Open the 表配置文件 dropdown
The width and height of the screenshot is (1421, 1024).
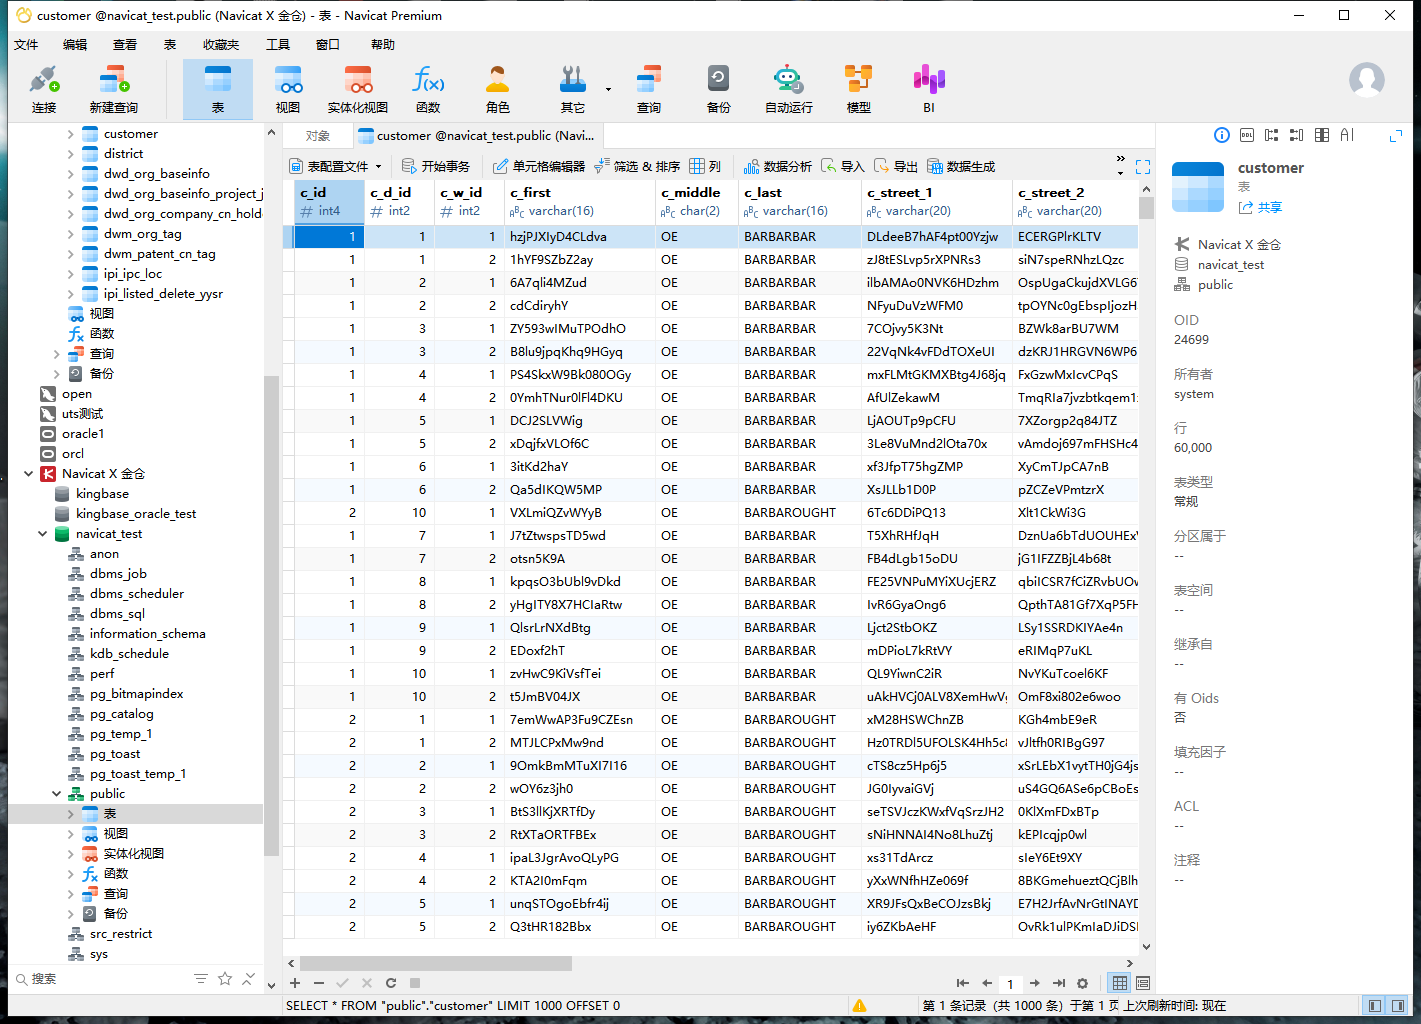click(x=336, y=166)
